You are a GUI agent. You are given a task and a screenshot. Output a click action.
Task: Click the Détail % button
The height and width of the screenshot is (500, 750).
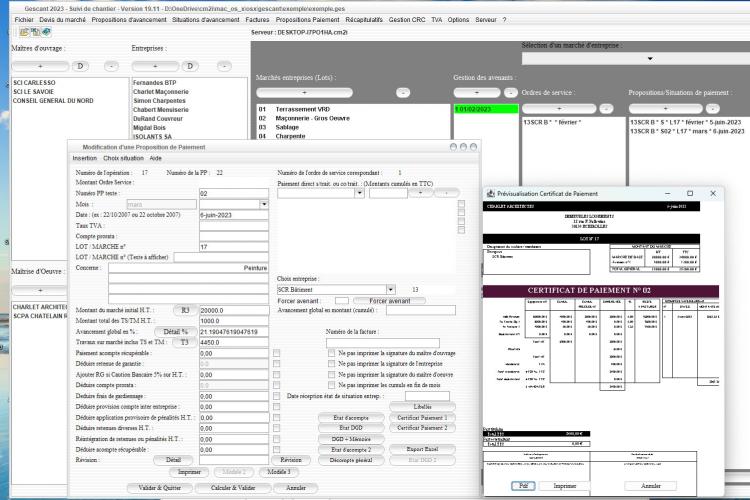(x=176, y=332)
